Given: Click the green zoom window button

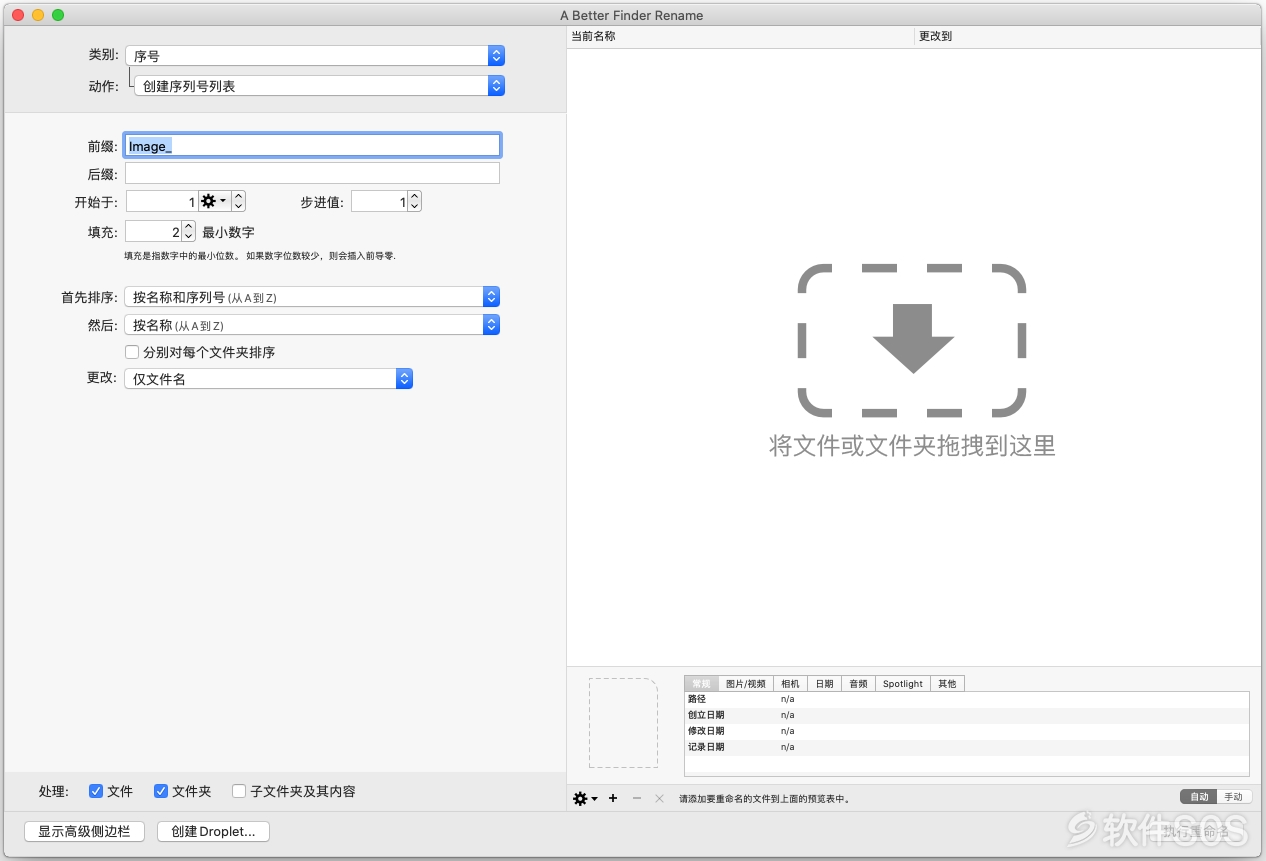Looking at the screenshot, I should coord(58,15).
